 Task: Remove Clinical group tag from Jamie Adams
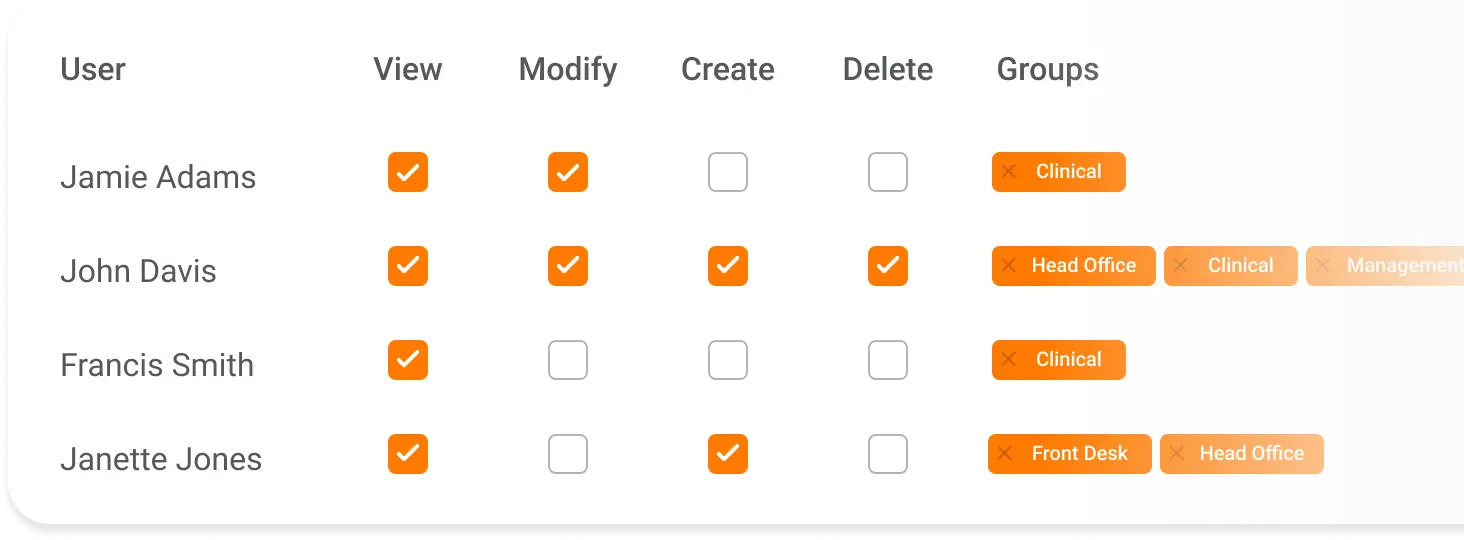pyautogui.click(x=1009, y=172)
